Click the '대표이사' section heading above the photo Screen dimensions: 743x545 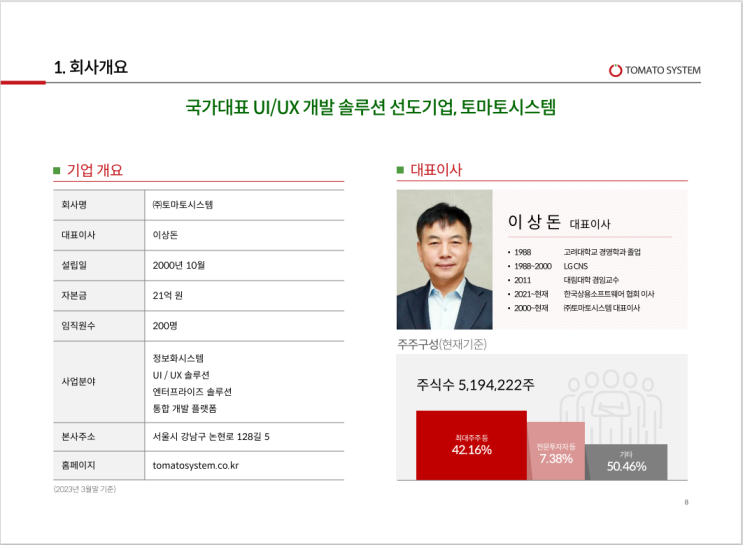click(x=436, y=170)
